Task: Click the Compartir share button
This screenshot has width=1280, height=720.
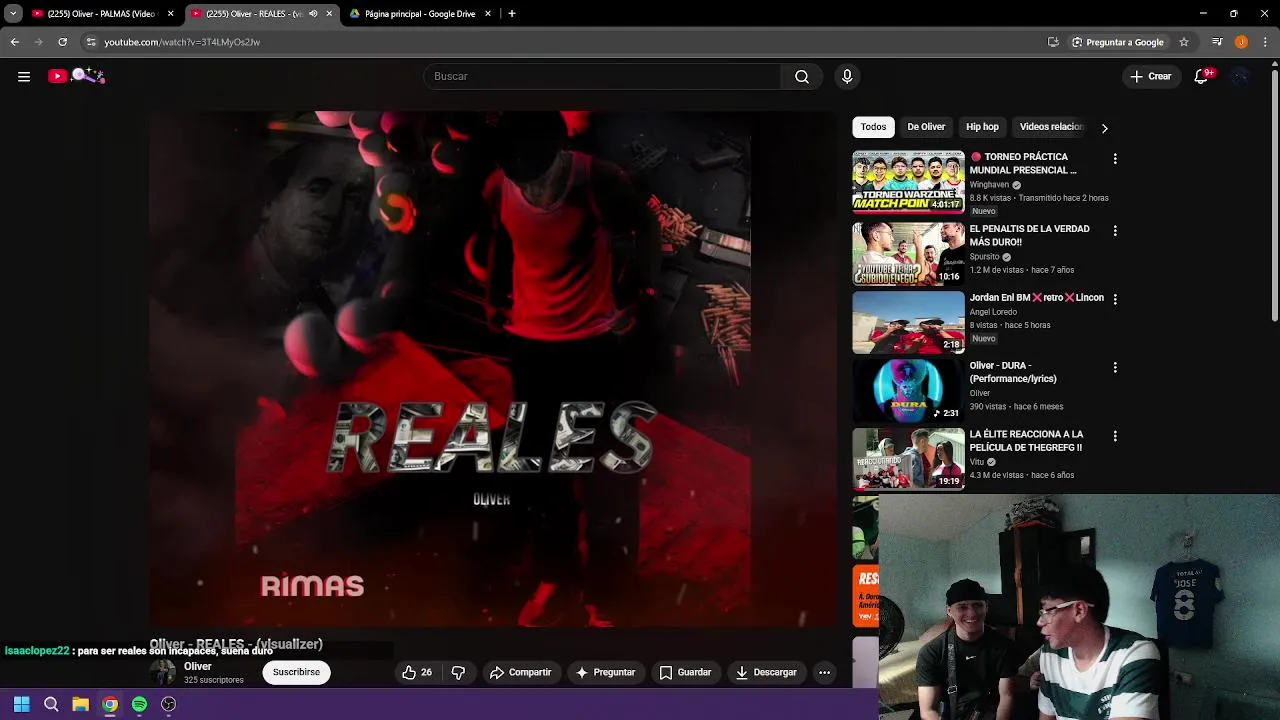Action: 520,673
